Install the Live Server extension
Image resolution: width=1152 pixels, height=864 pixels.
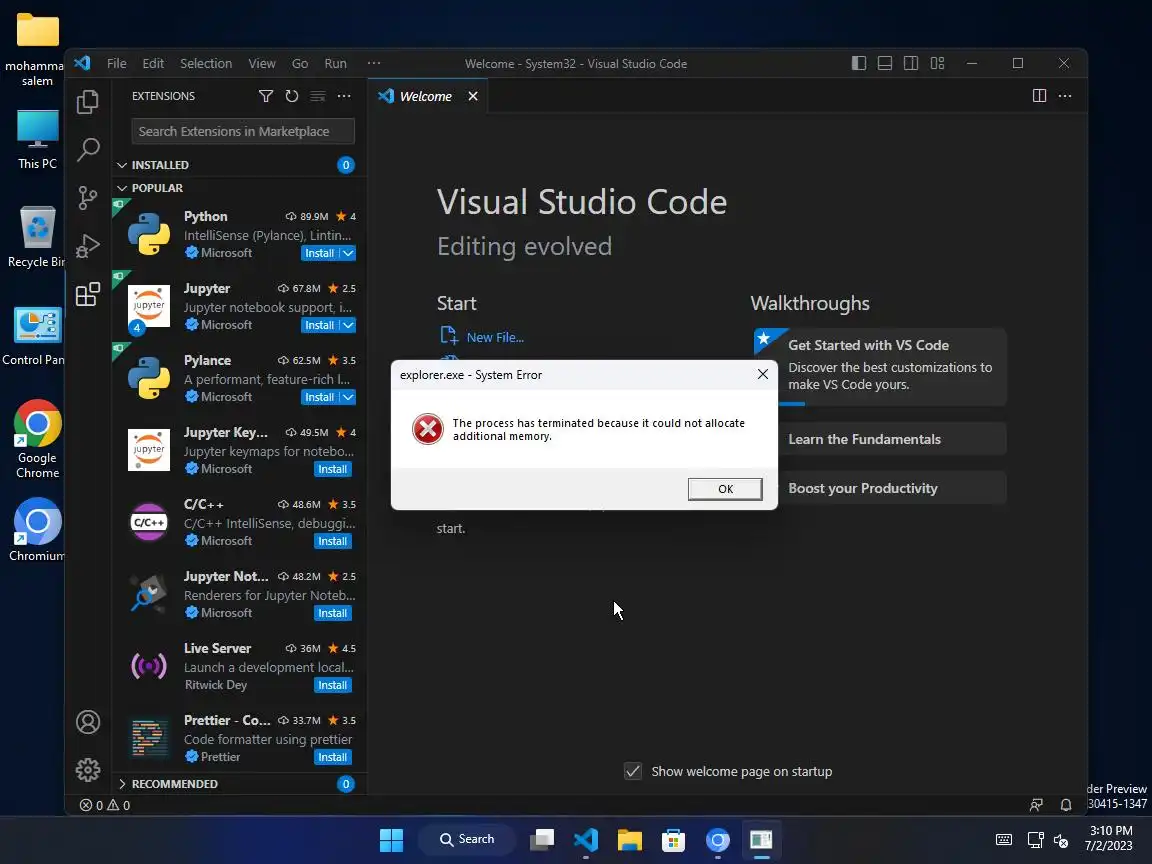pyautogui.click(x=333, y=685)
